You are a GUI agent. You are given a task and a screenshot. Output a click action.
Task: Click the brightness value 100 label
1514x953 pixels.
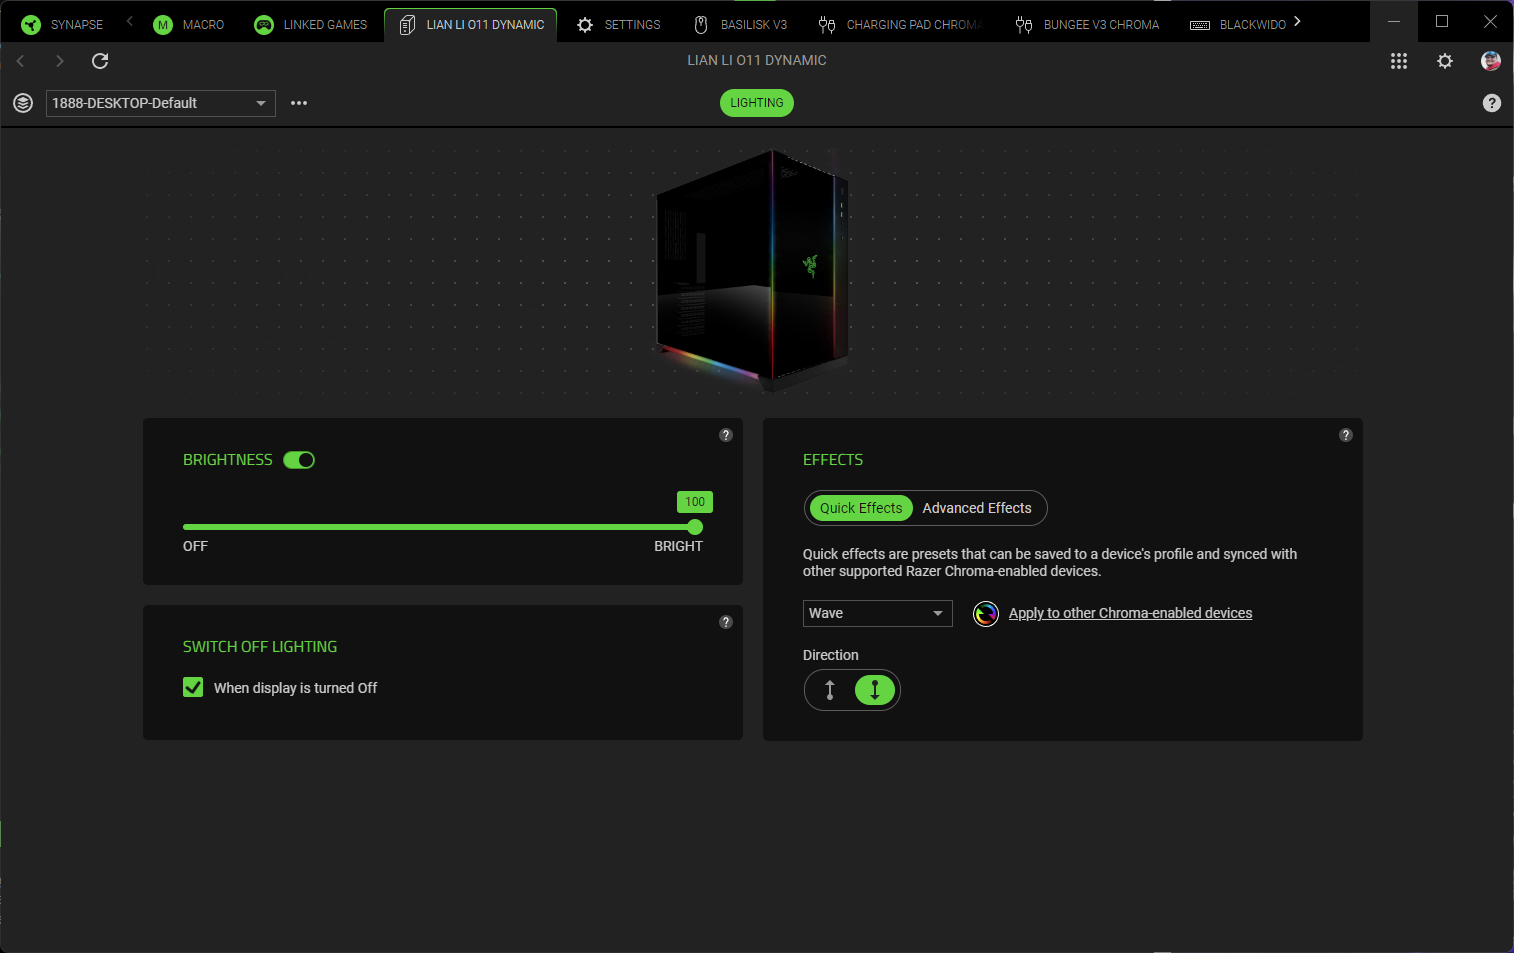pos(695,502)
